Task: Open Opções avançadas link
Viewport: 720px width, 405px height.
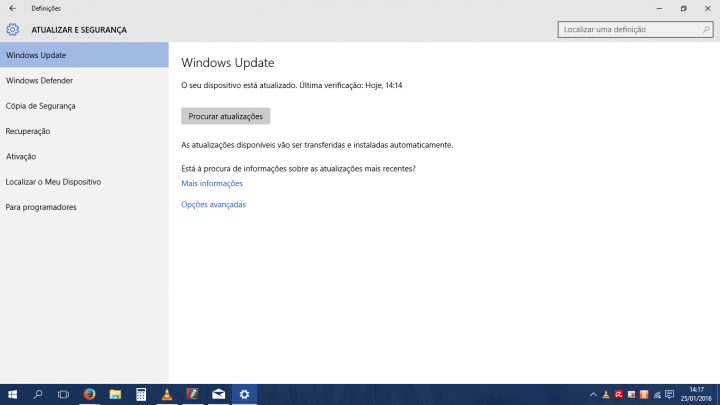Action: coord(214,204)
